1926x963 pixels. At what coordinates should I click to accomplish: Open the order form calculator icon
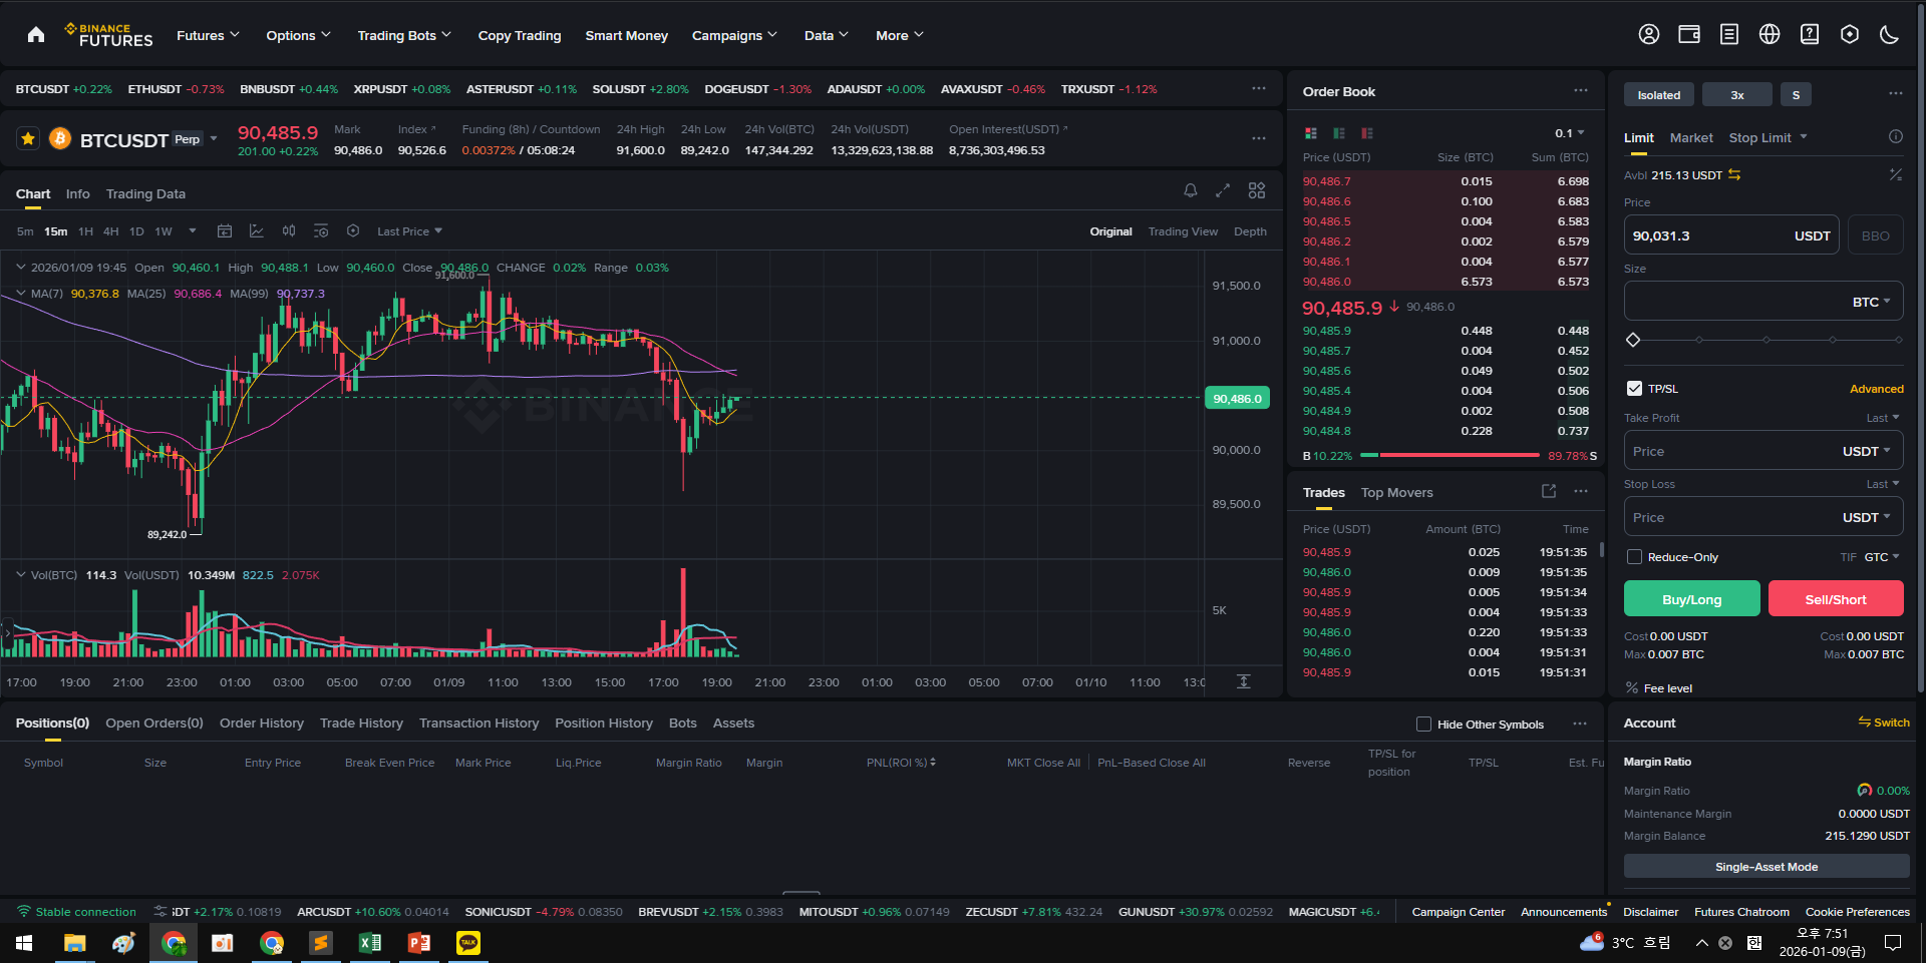1895,175
